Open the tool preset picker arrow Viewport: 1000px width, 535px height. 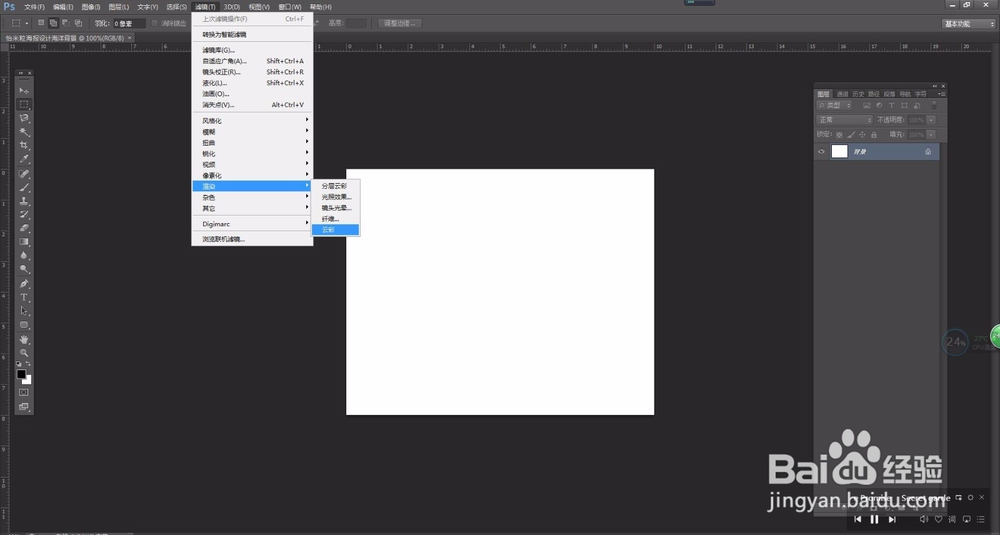click(27, 23)
